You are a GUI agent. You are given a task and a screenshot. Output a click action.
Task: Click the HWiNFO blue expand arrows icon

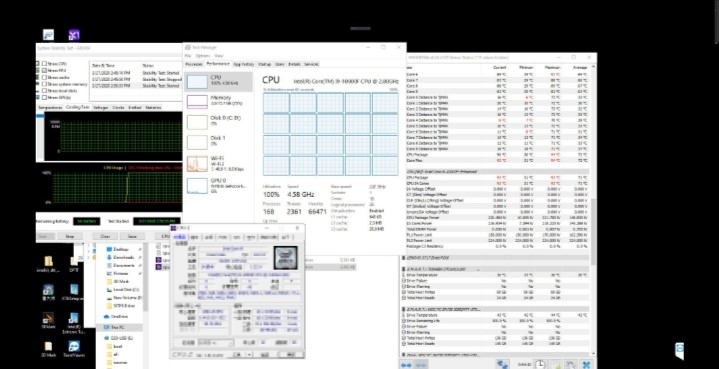pos(406,365)
